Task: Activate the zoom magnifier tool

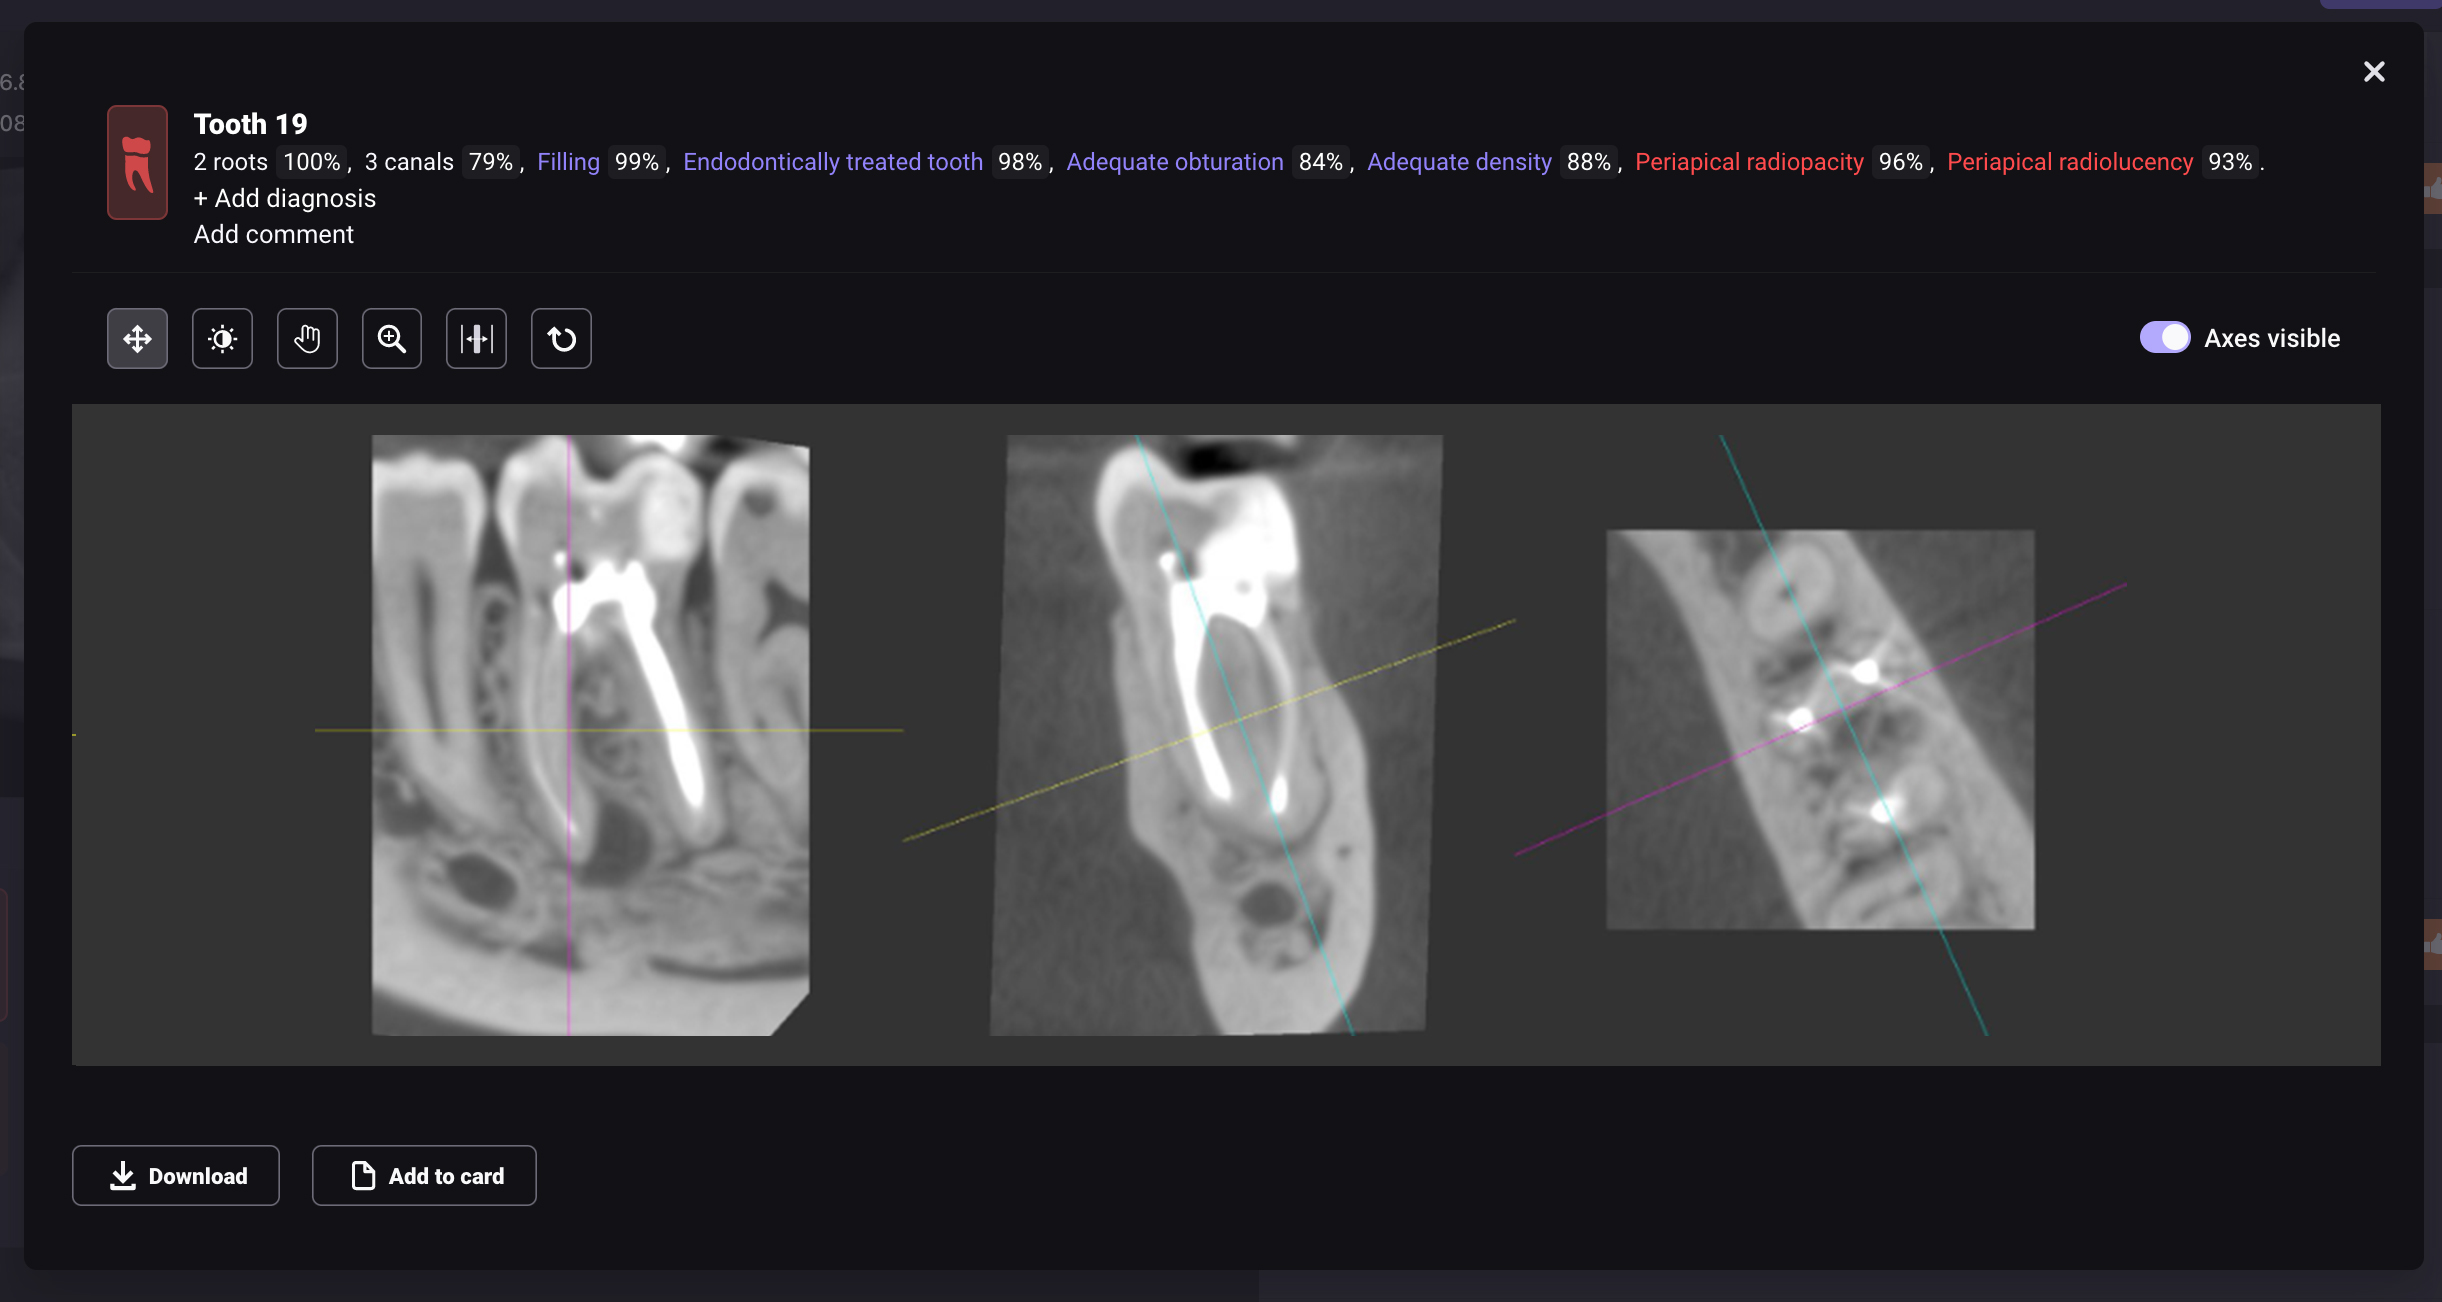Action: pos(391,339)
